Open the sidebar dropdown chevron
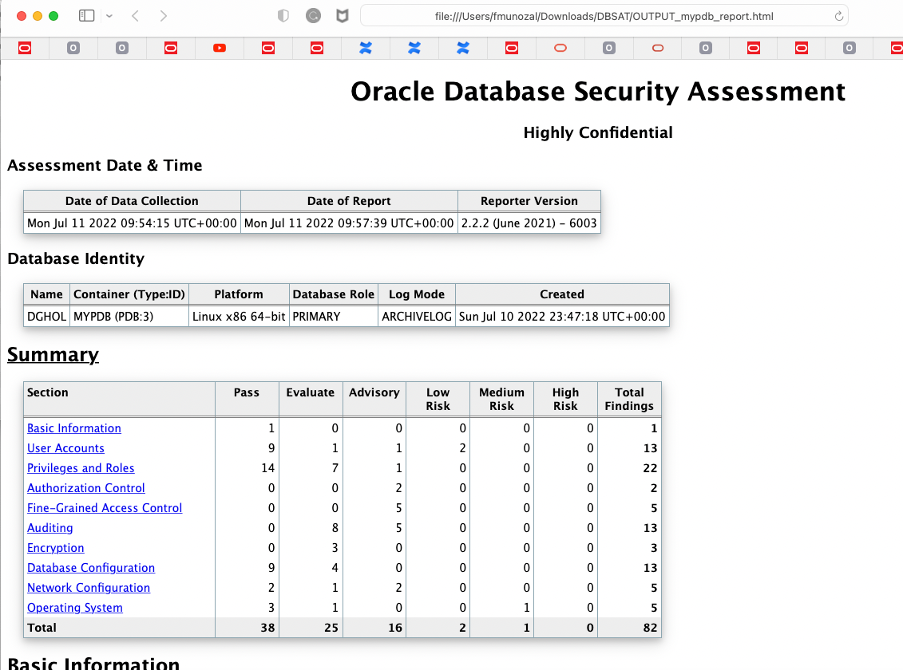Viewport: 904px width, 670px height. click(109, 16)
